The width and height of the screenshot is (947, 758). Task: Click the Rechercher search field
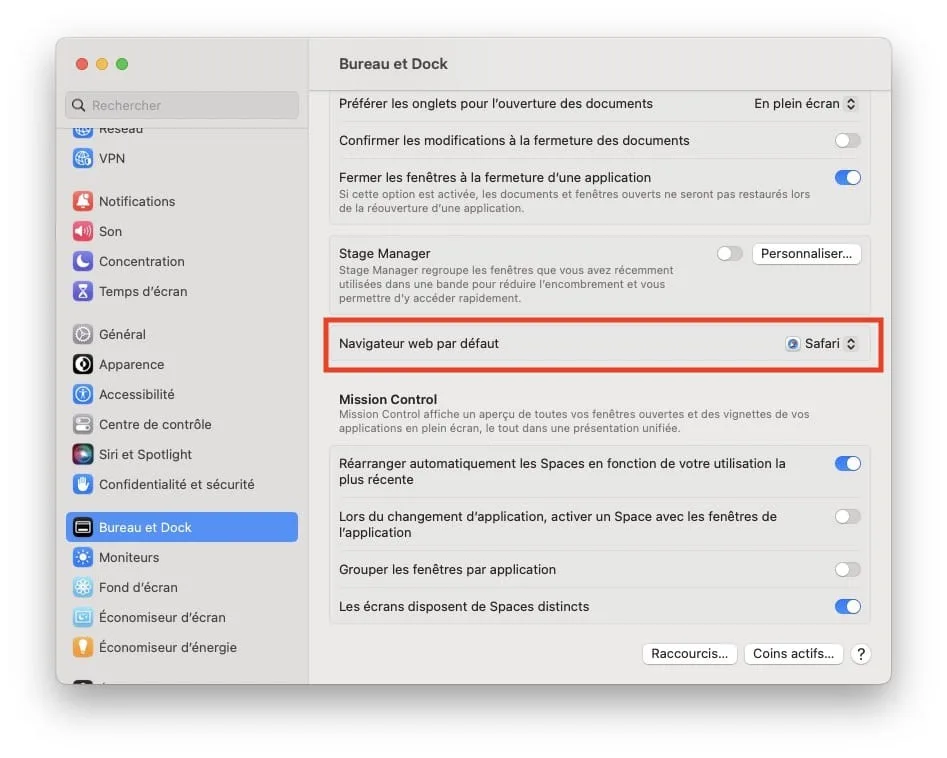point(182,105)
